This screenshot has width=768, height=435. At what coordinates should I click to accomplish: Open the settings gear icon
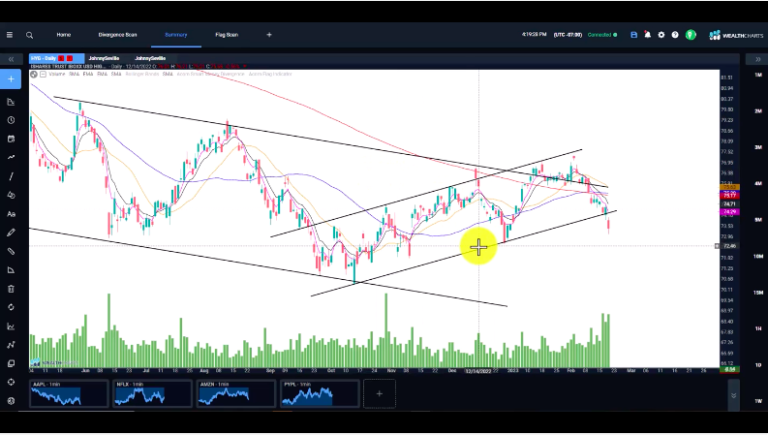(x=661, y=35)
